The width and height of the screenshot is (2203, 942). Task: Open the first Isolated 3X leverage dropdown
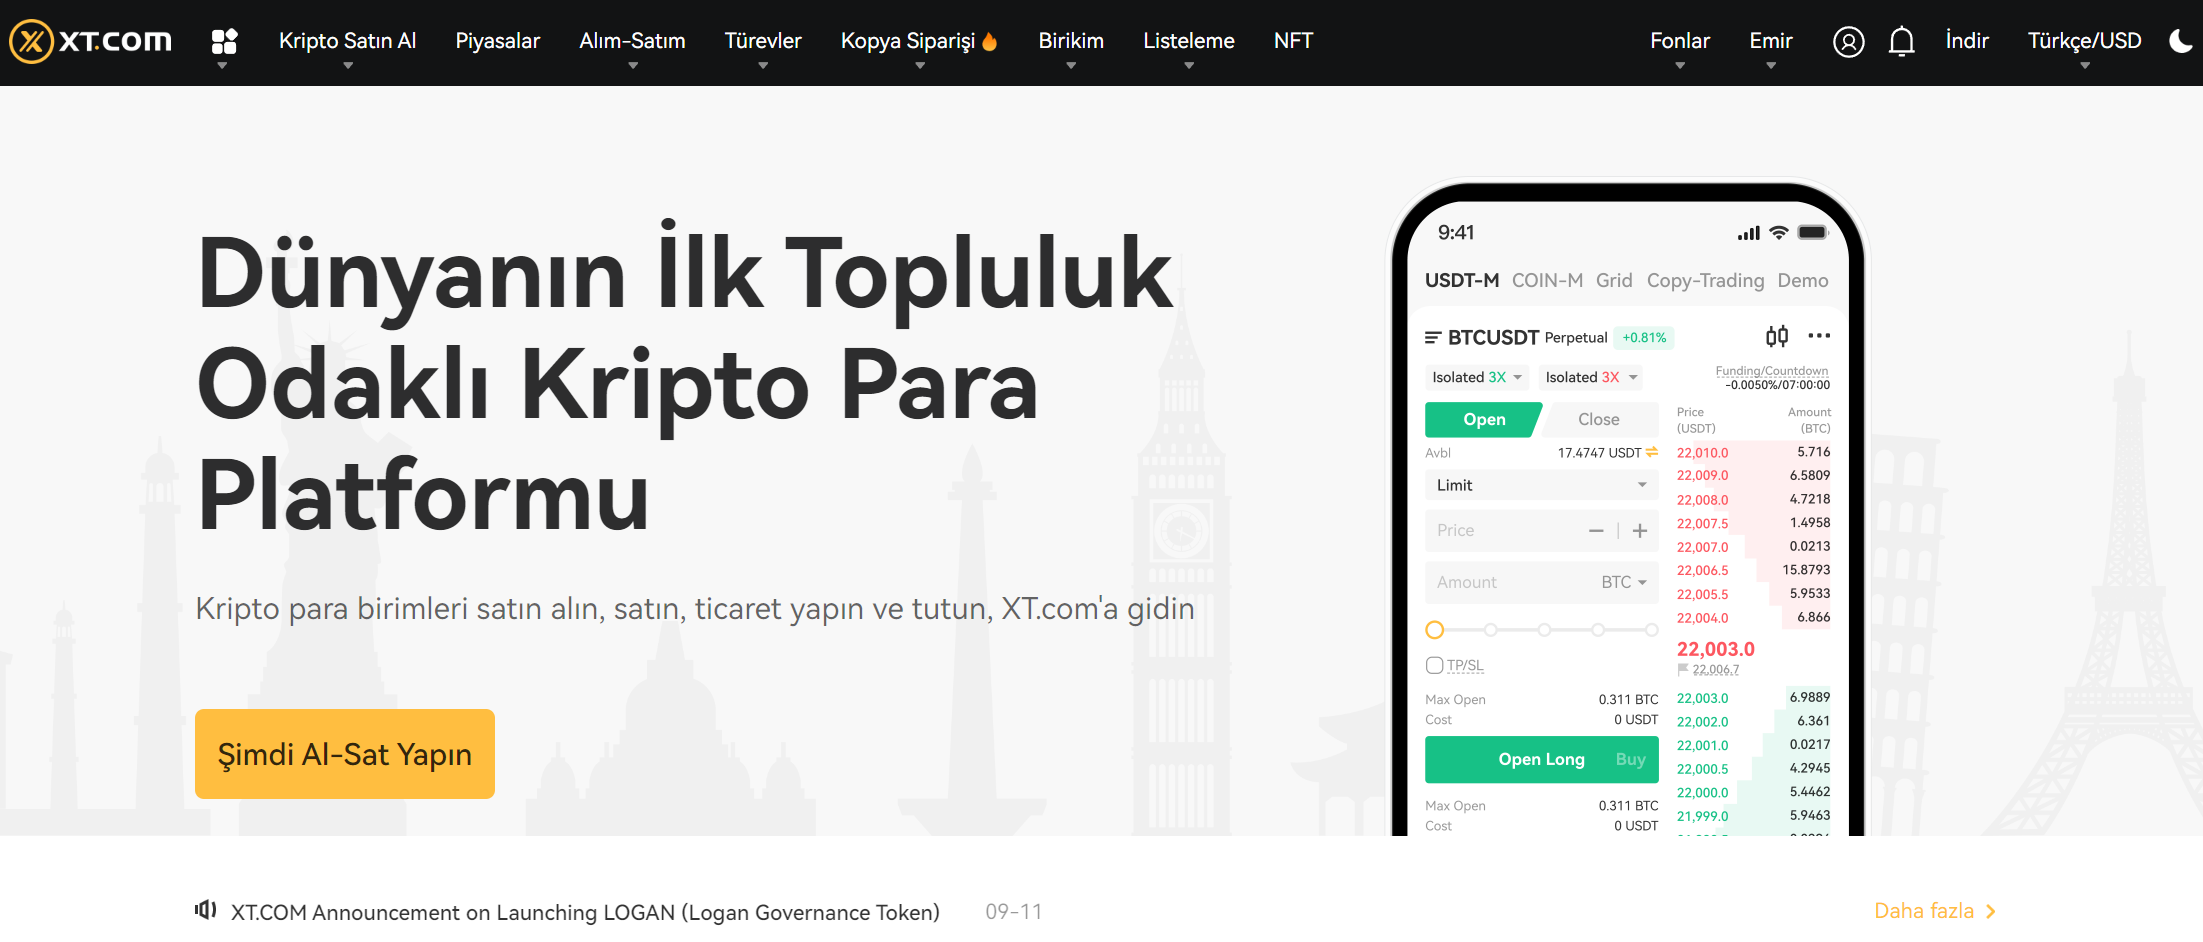[x=1477, y=377]
